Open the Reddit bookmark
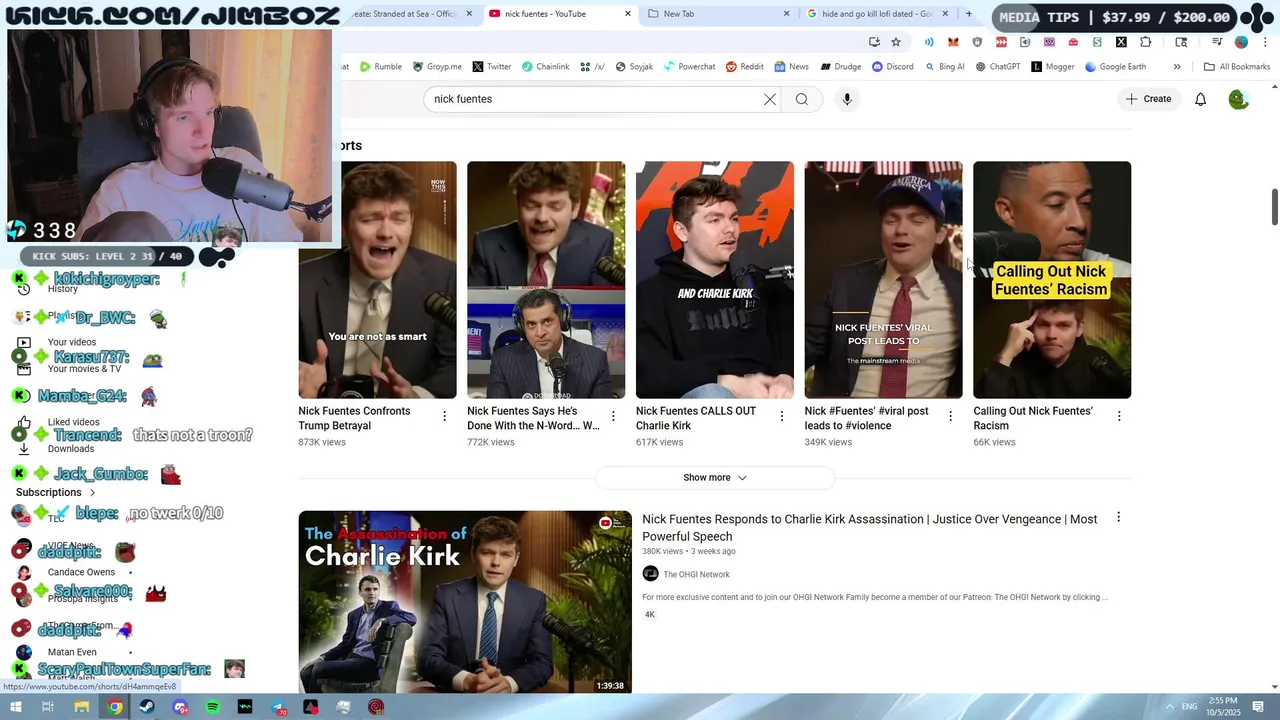Viewport: 1280px width, 720px height. [x=745, y=67]
